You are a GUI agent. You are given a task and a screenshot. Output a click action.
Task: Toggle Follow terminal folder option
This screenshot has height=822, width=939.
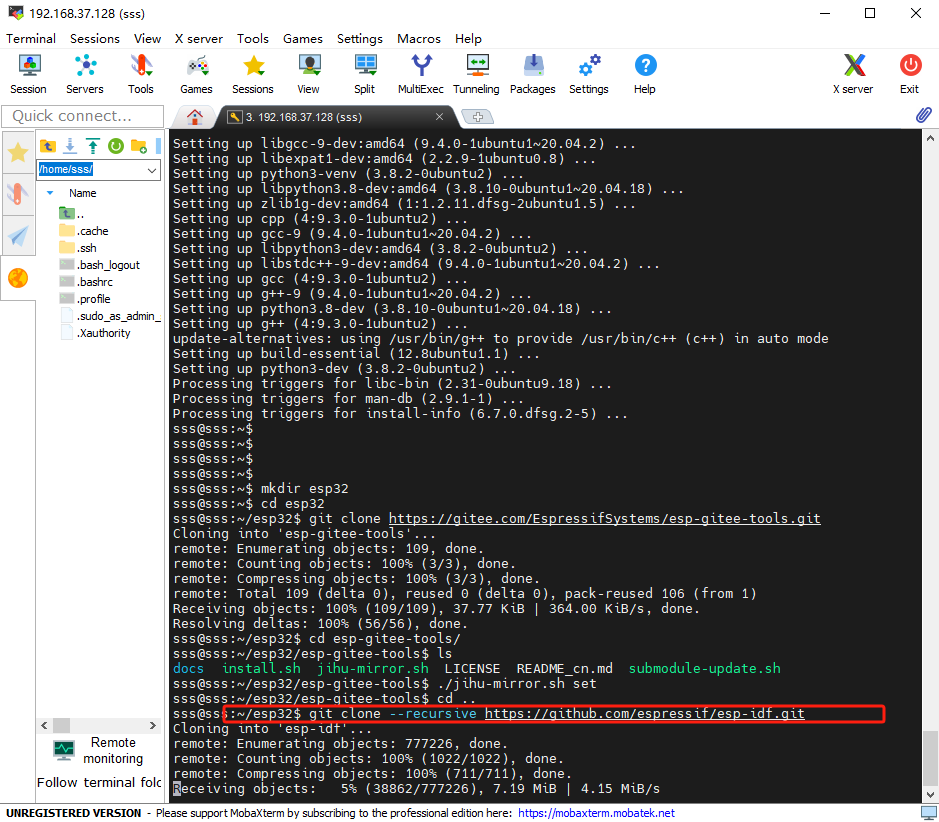point(99,782)
